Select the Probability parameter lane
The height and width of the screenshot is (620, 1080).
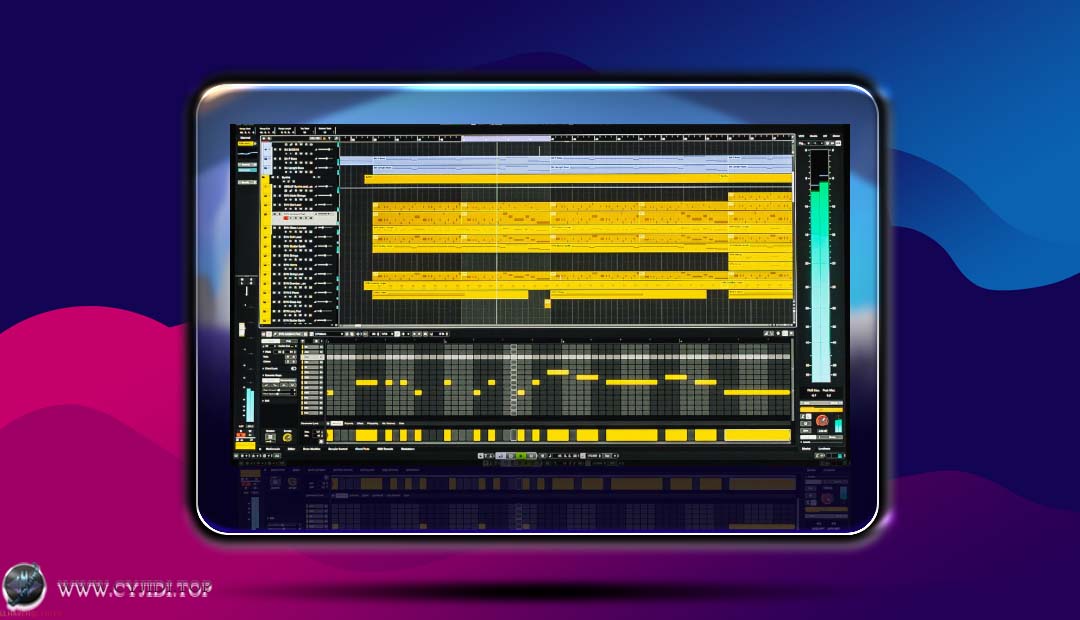coord(373,423)
